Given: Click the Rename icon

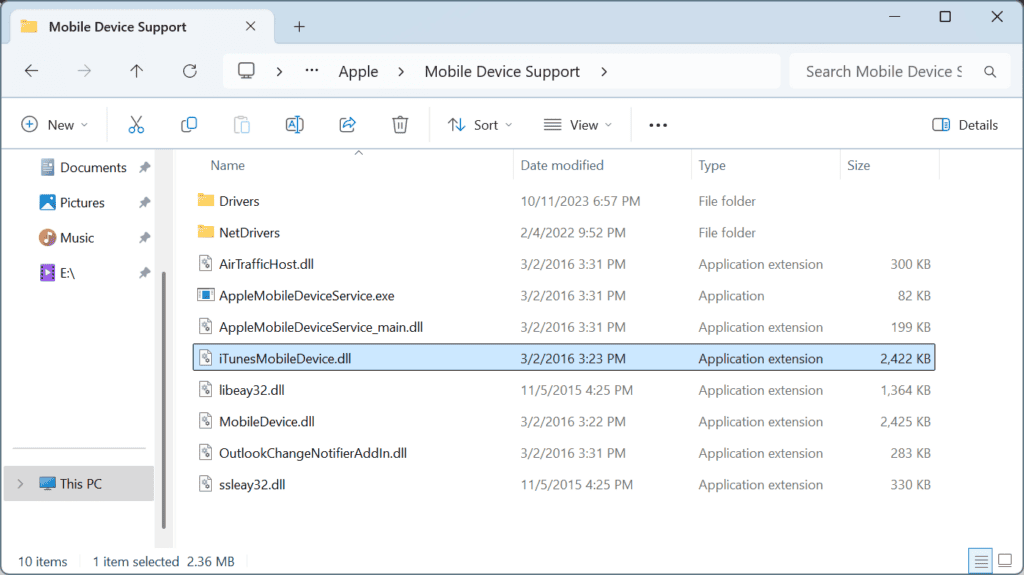Looking at the screenshot, I should [295, 125].
